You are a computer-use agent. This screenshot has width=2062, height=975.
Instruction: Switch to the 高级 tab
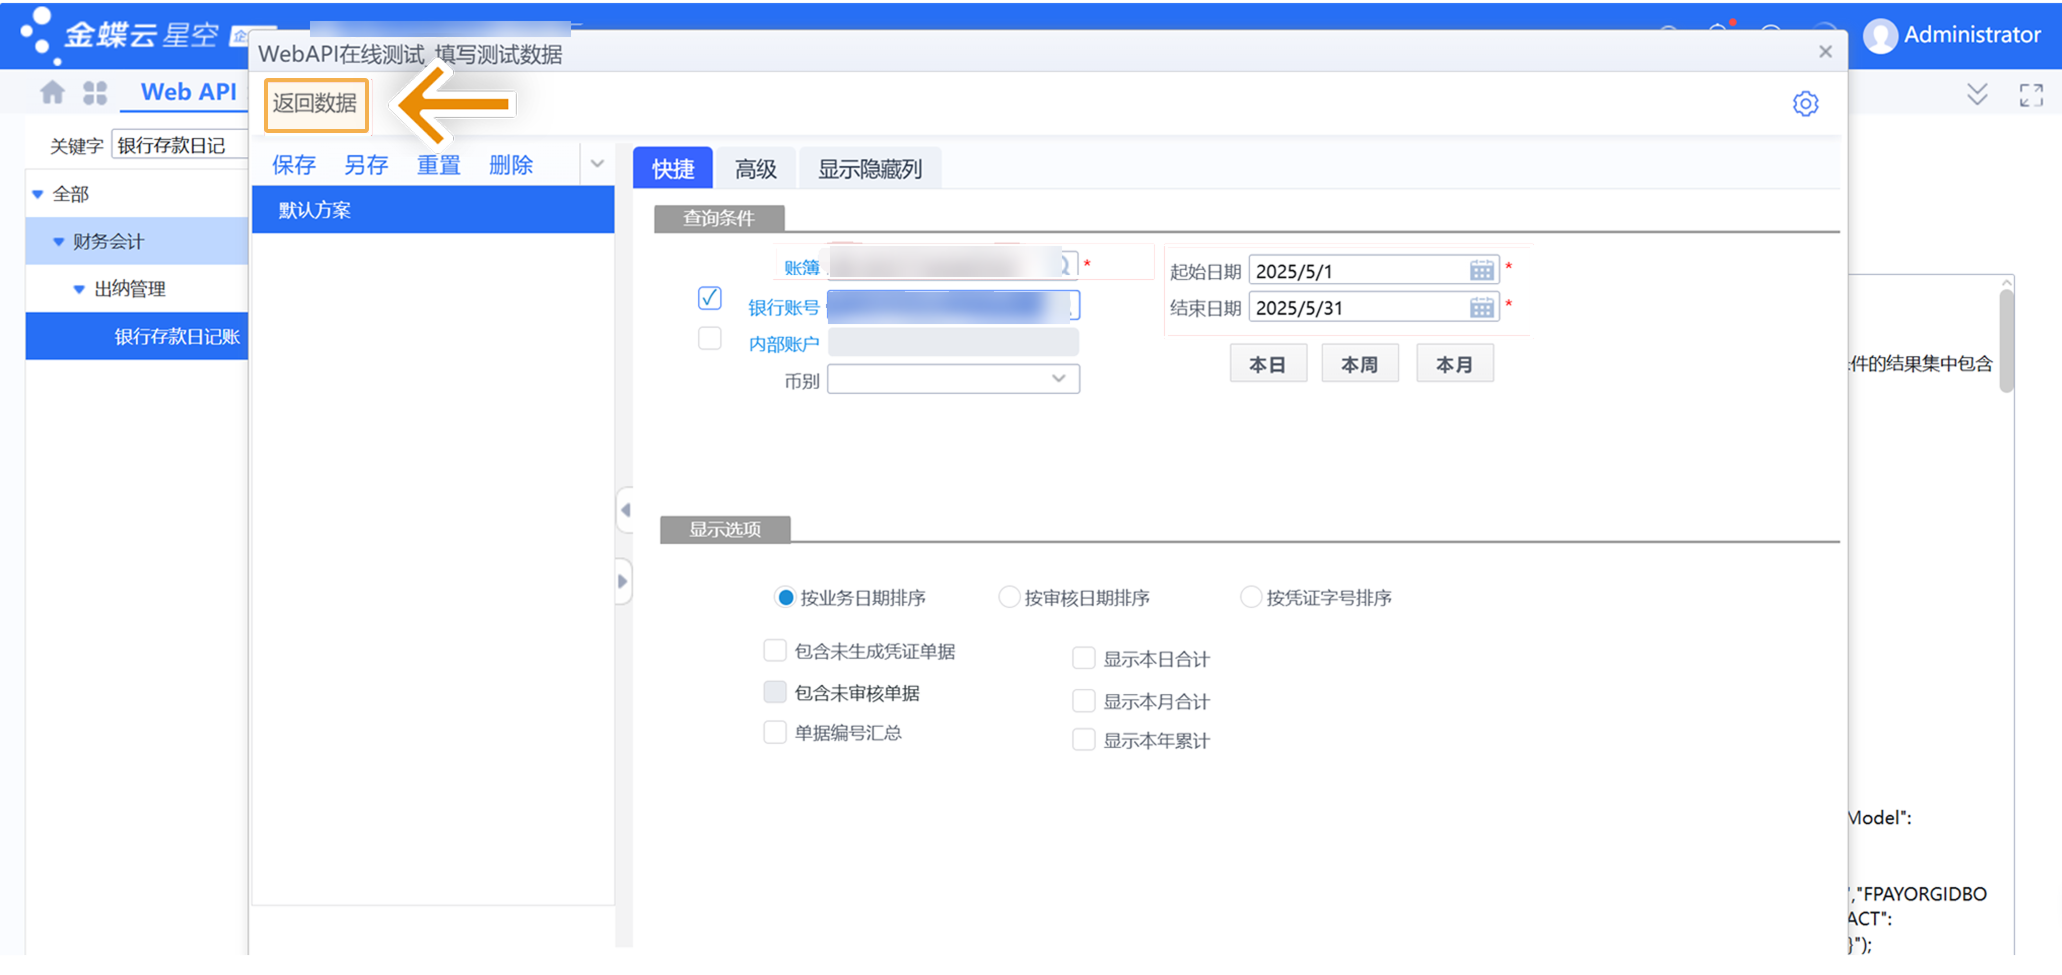click(x=755, y=168)
